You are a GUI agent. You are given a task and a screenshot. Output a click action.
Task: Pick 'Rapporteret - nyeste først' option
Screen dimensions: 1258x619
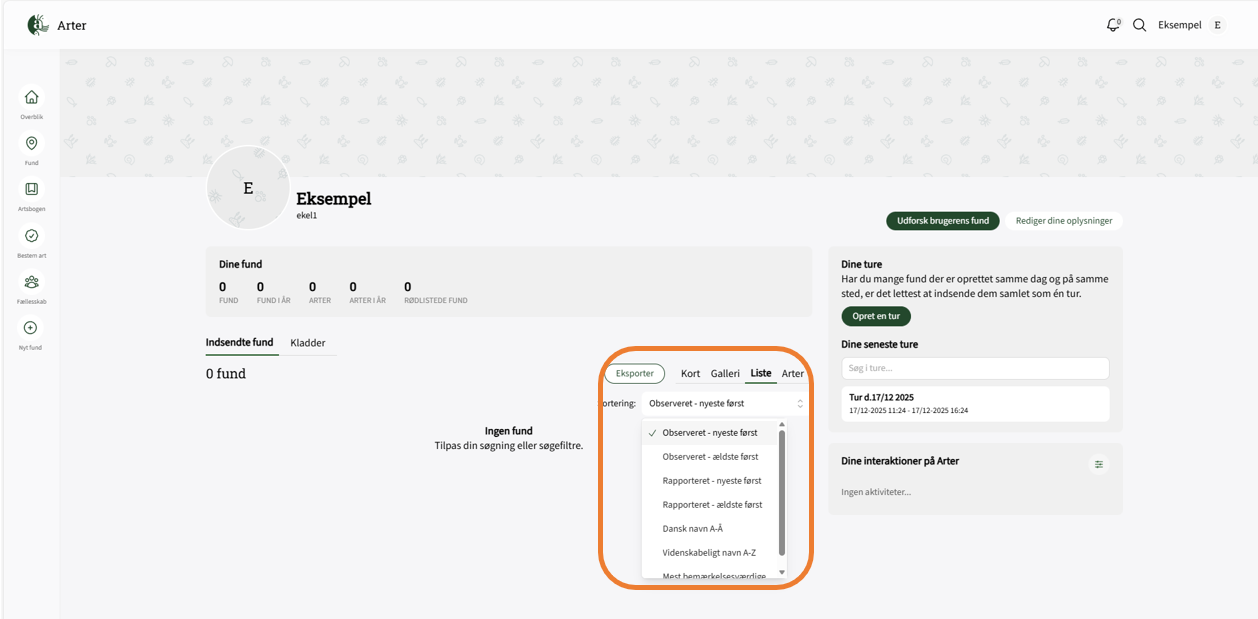(x=711, y=481)
